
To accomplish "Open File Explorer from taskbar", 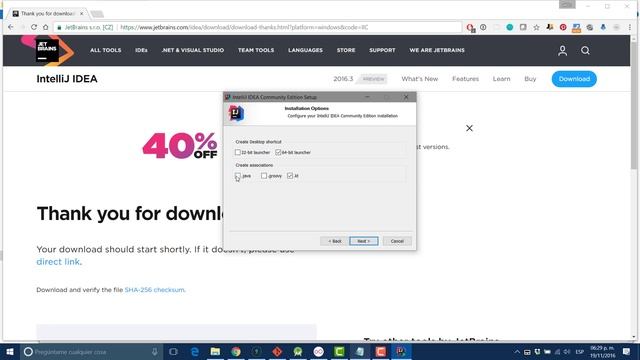I will coord(215,351).
